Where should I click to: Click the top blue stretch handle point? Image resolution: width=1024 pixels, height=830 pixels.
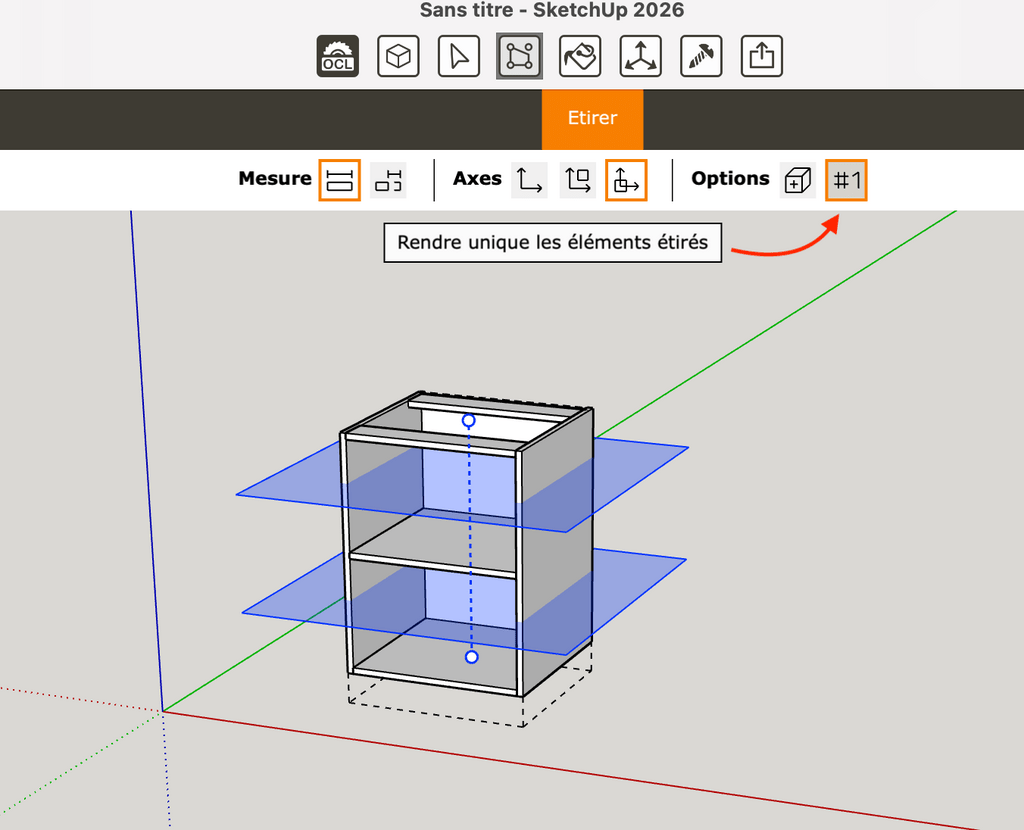coord(468,421)
